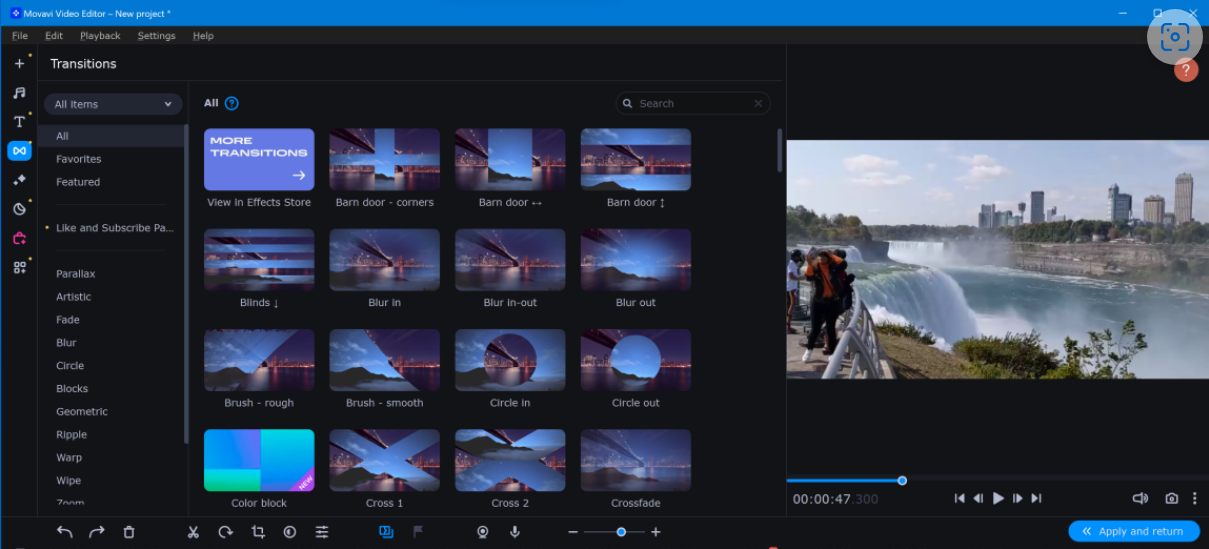
Task: Redo action with redo arrow
Action: tap(97, 532)
